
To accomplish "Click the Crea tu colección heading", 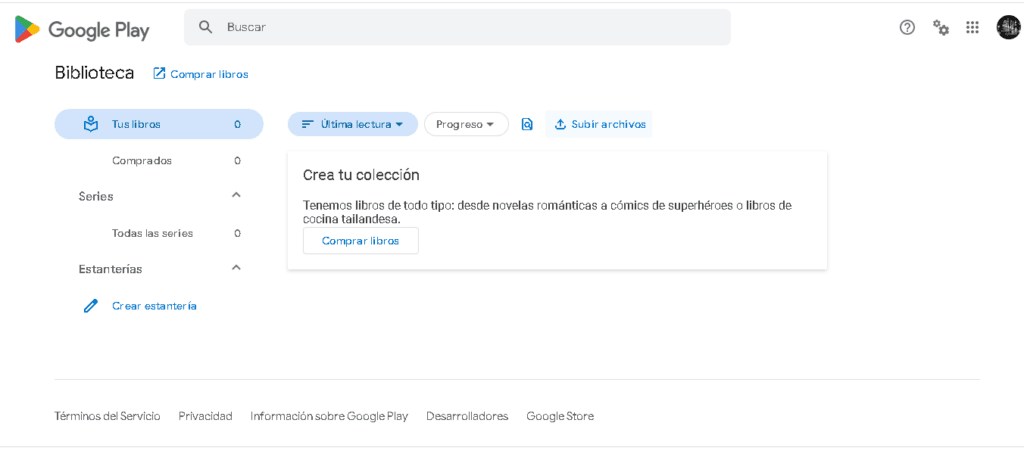I will 361,175.
